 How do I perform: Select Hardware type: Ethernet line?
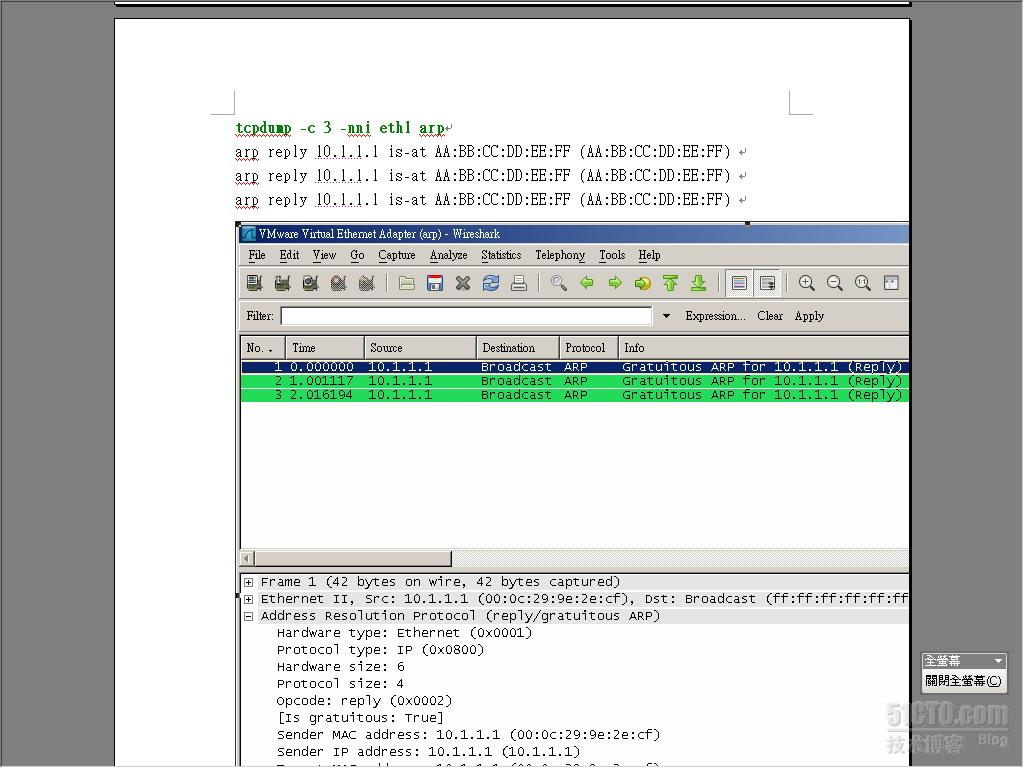(404, 633)
